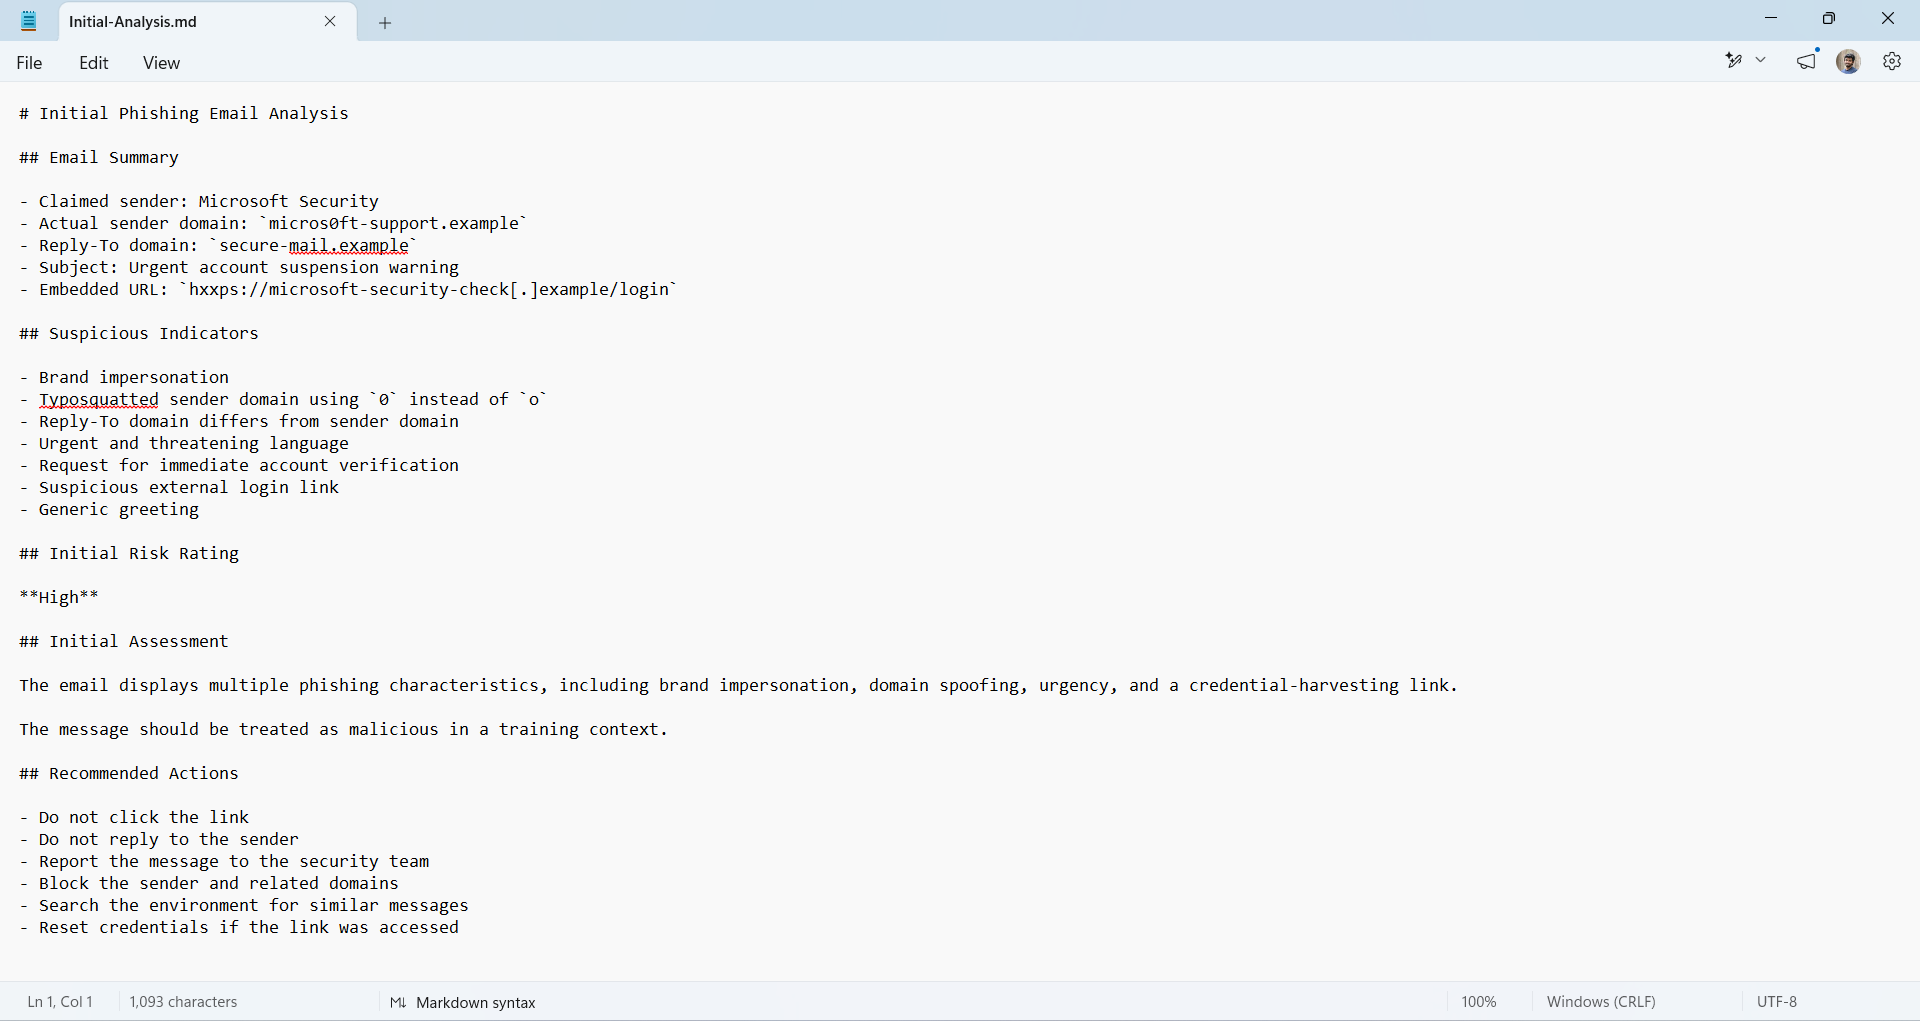Open the View menu
1920x1021 pixels.
161,63
